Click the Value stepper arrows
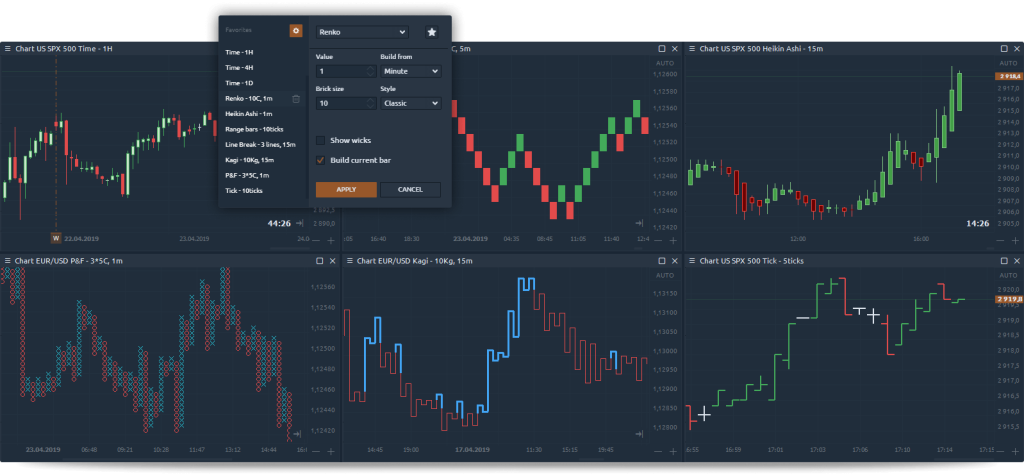1024x475 pixels. coord(371,71)
